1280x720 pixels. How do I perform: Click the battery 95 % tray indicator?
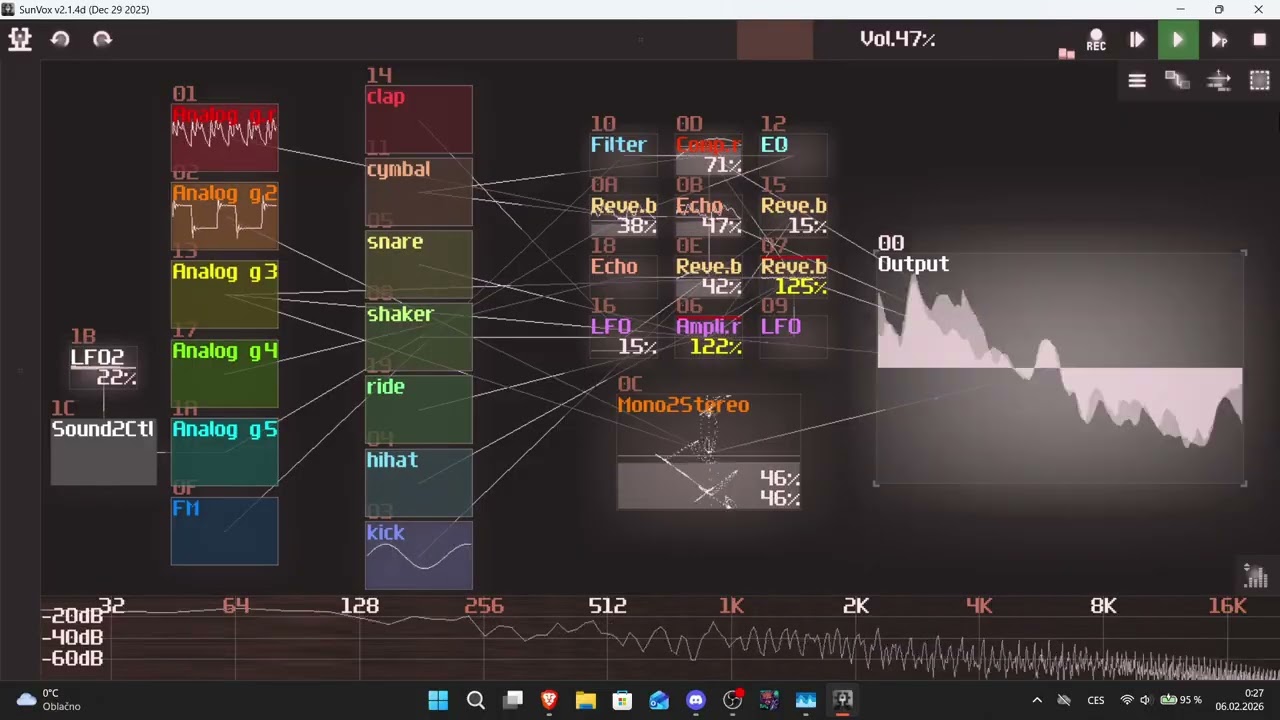click(1183, 700)
